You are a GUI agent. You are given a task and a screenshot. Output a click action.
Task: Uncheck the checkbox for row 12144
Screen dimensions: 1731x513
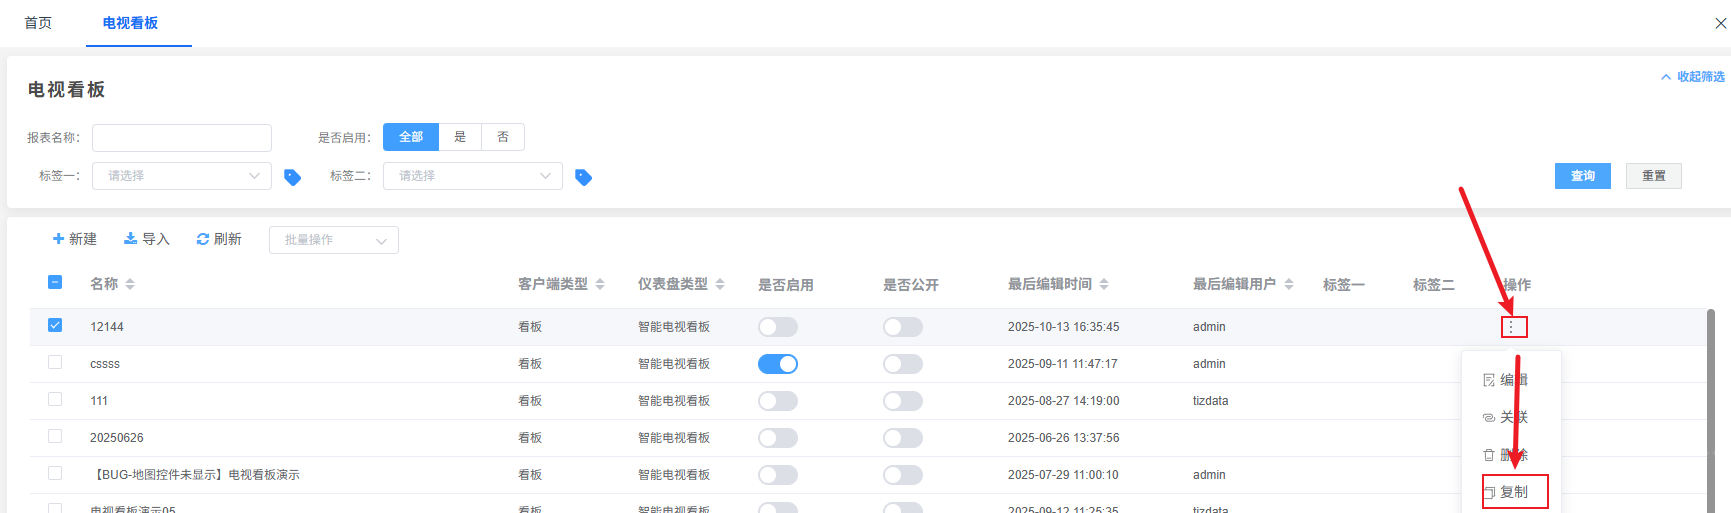pyautogui.click(x=55, y=326)
